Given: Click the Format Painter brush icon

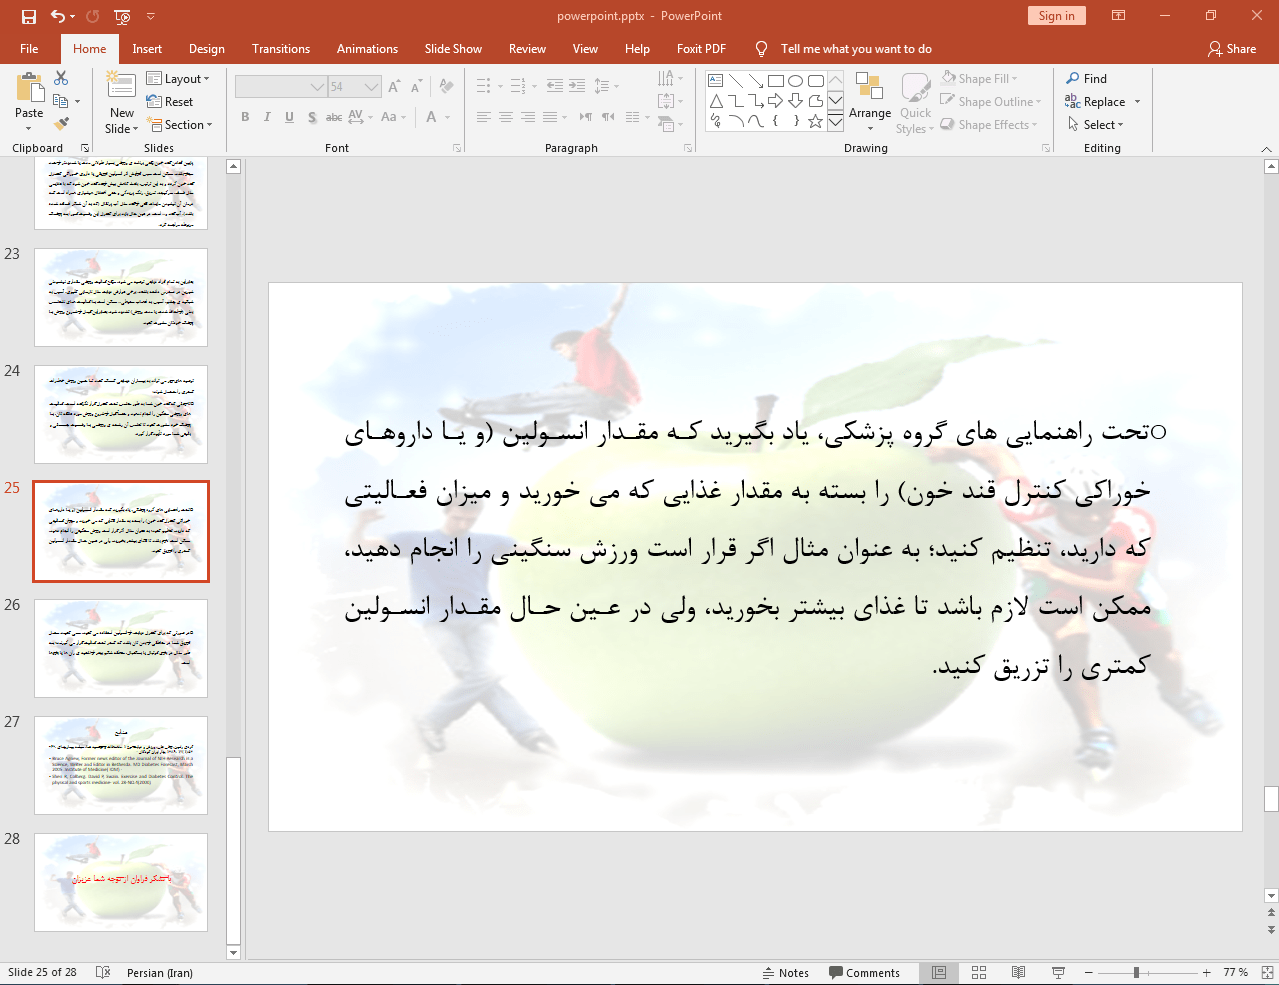Looking at the screenshot, I should (x=62, y=124).
